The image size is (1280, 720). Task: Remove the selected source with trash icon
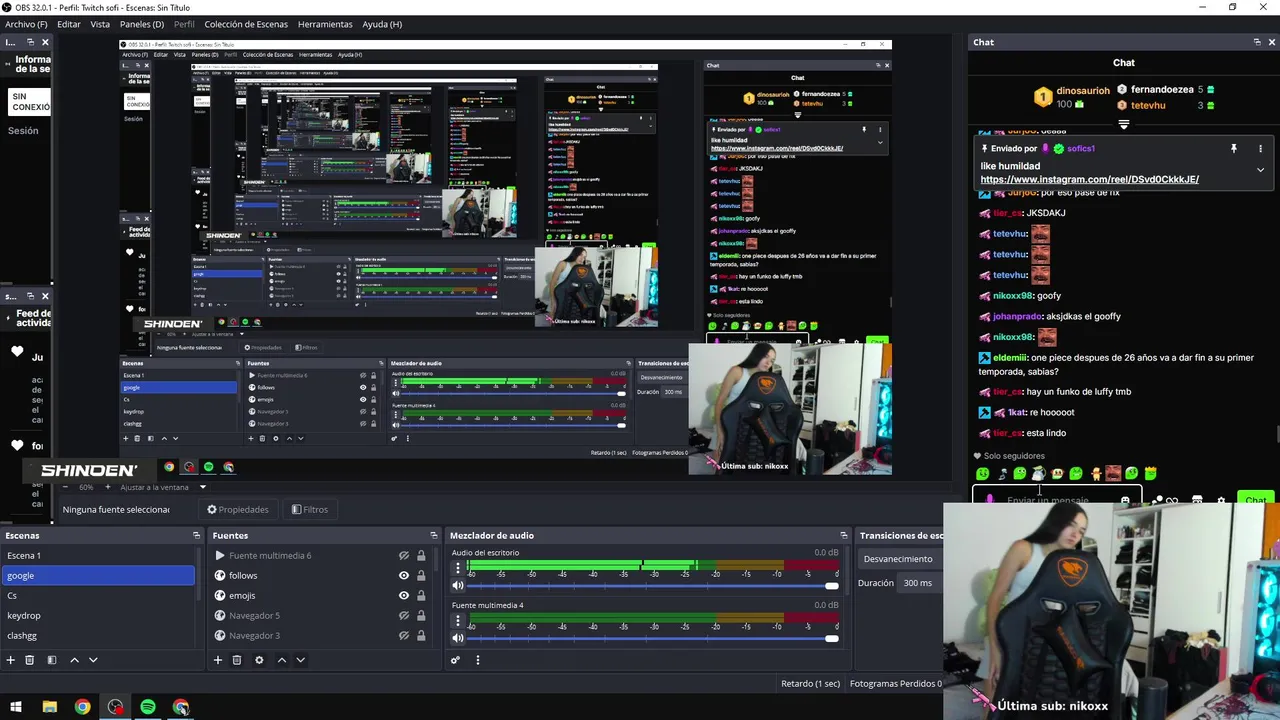tap(237, 660)
